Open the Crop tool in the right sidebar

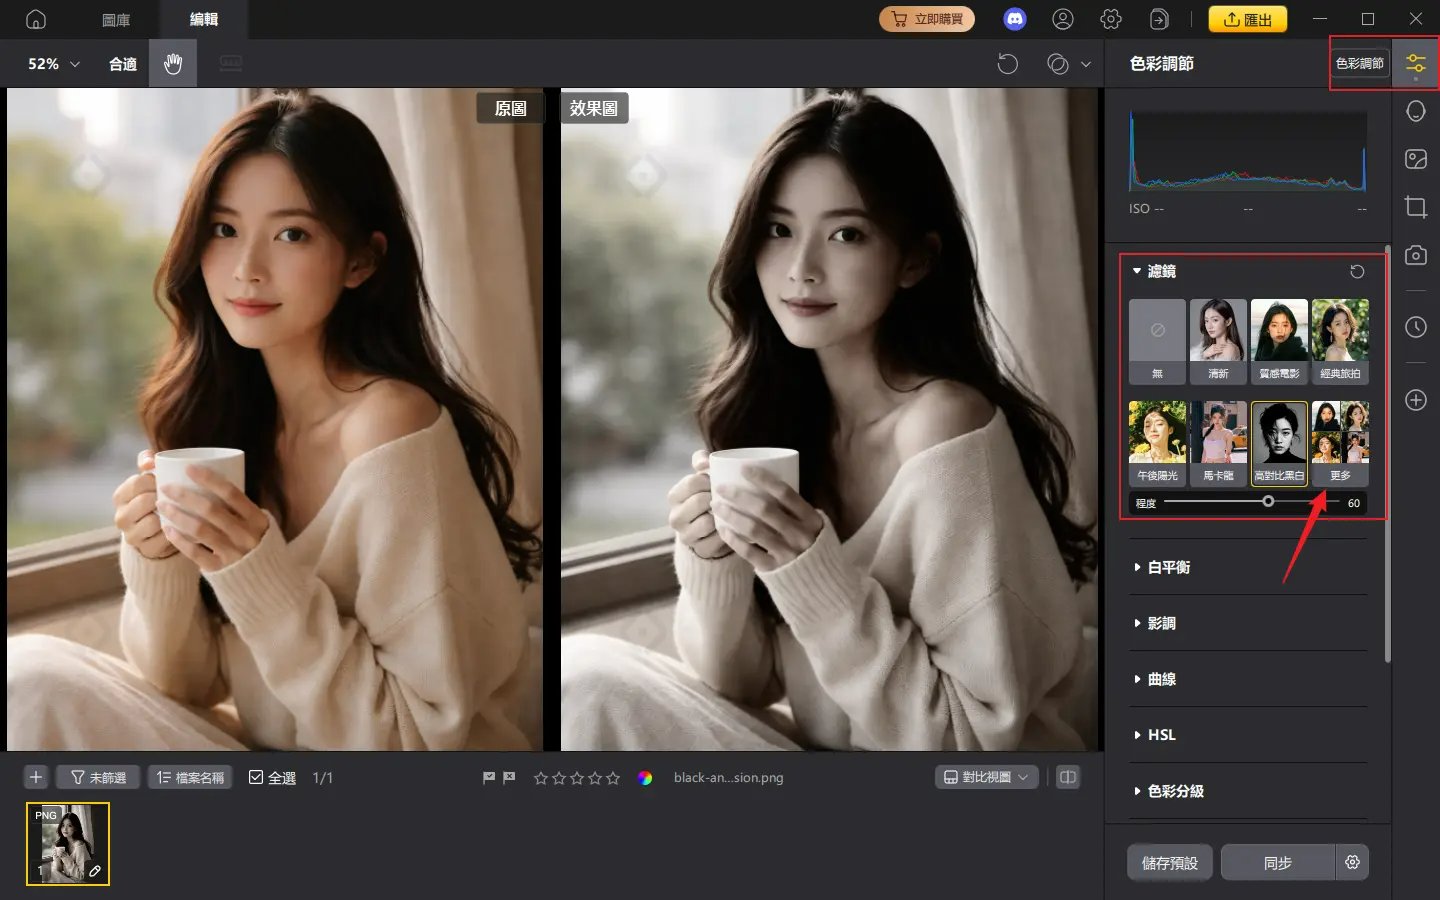point(1415,207)
